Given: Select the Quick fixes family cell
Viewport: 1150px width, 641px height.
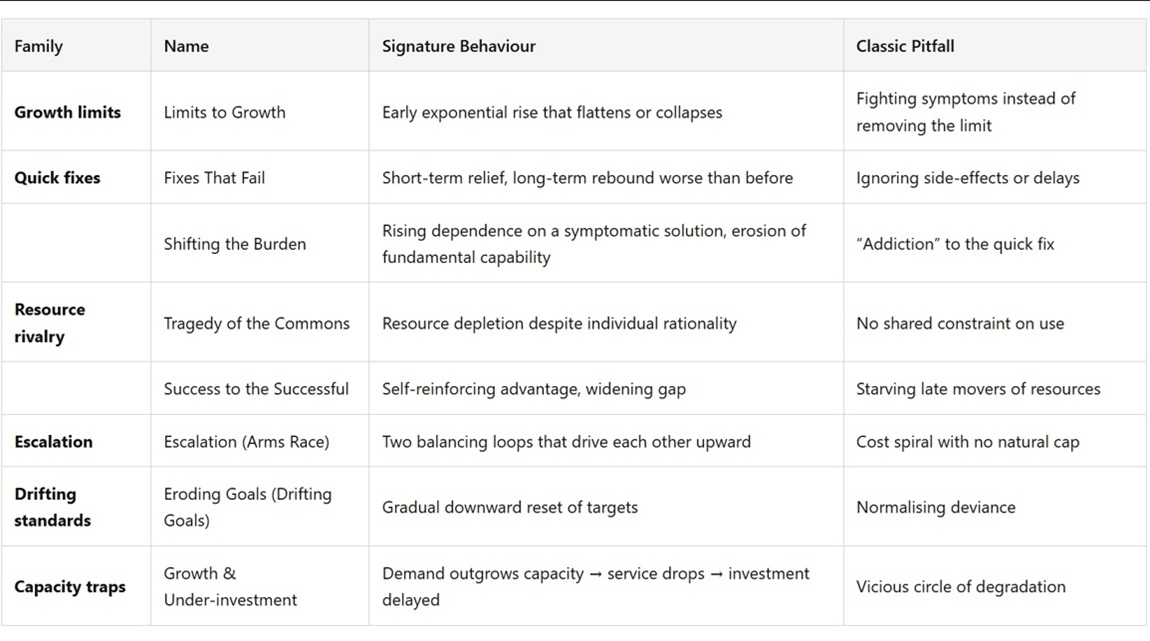Looking at the screenshot, I should (x=57, y=178).
